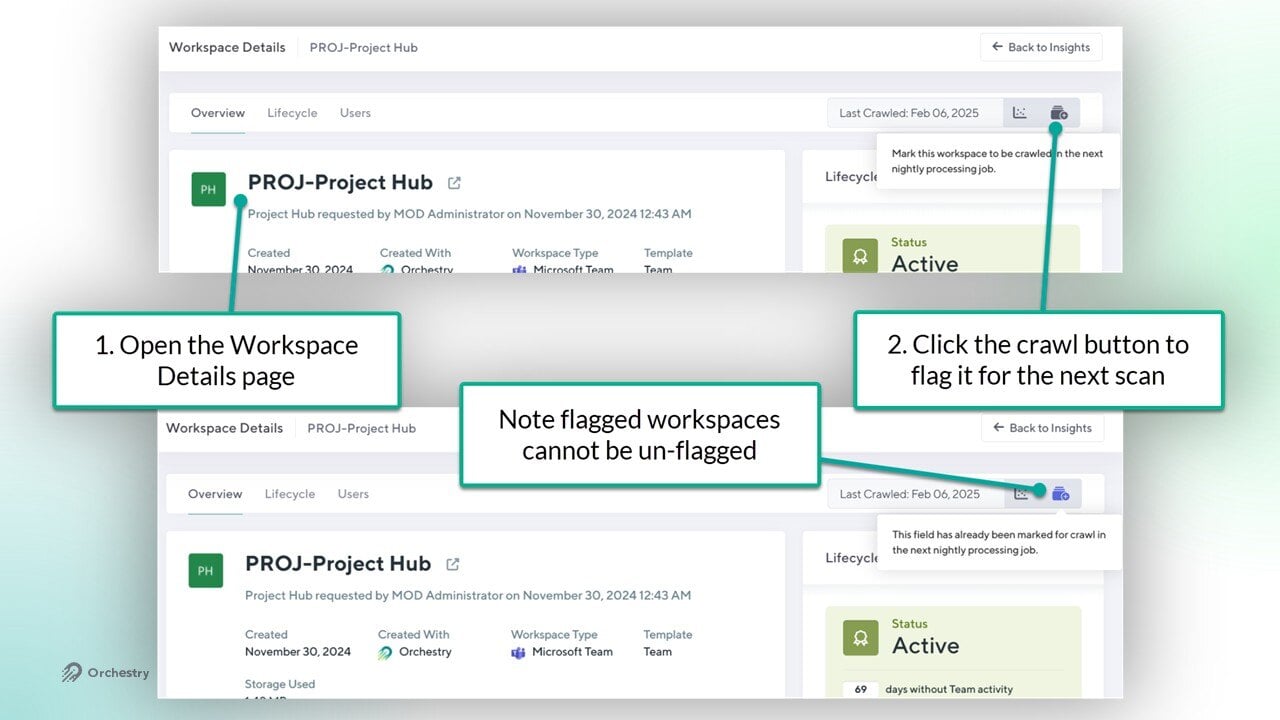Image resolution: width=1280 pixels, height=720 pixels.
Task: Click the 'Microsoft Team' workspace type value
Action: point(572,652)
